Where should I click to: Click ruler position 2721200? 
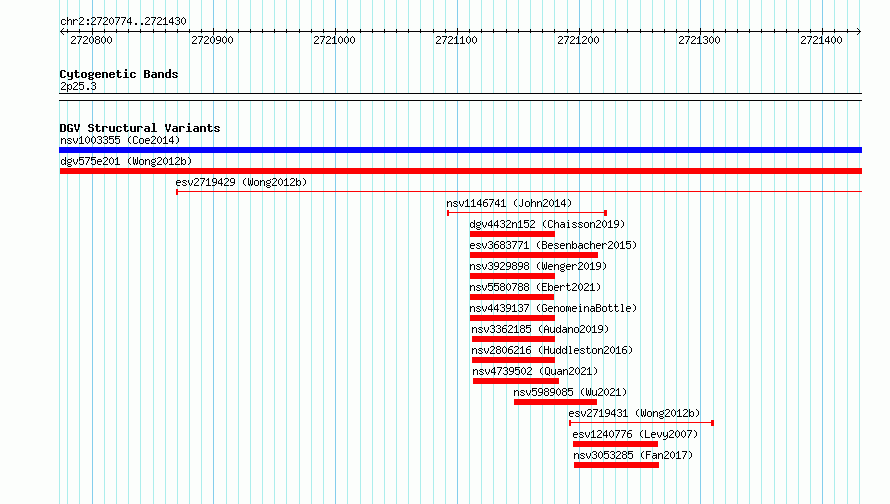(578, 40)
